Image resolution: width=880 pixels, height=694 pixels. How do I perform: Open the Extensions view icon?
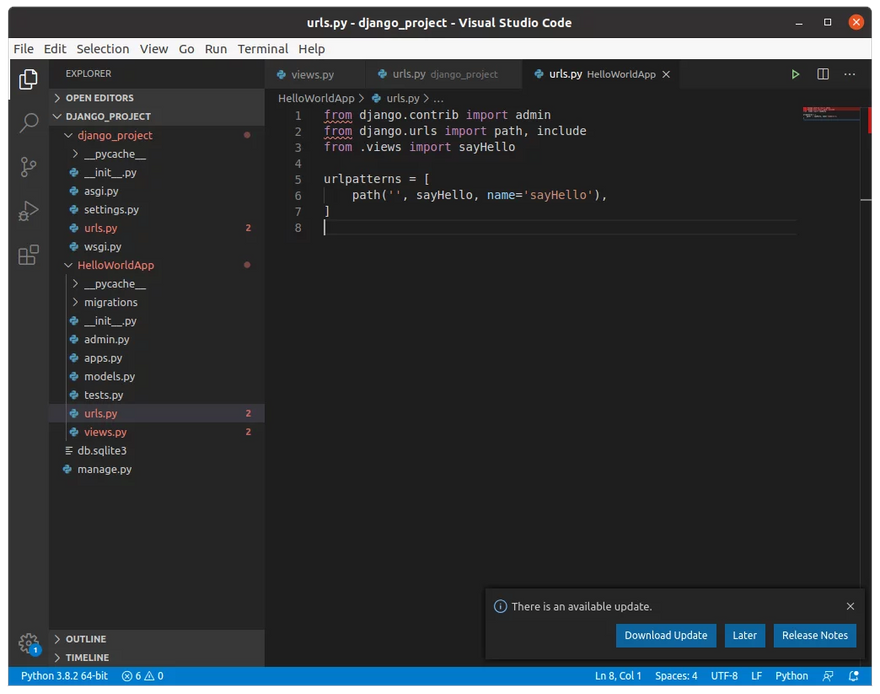coord(28,255)
